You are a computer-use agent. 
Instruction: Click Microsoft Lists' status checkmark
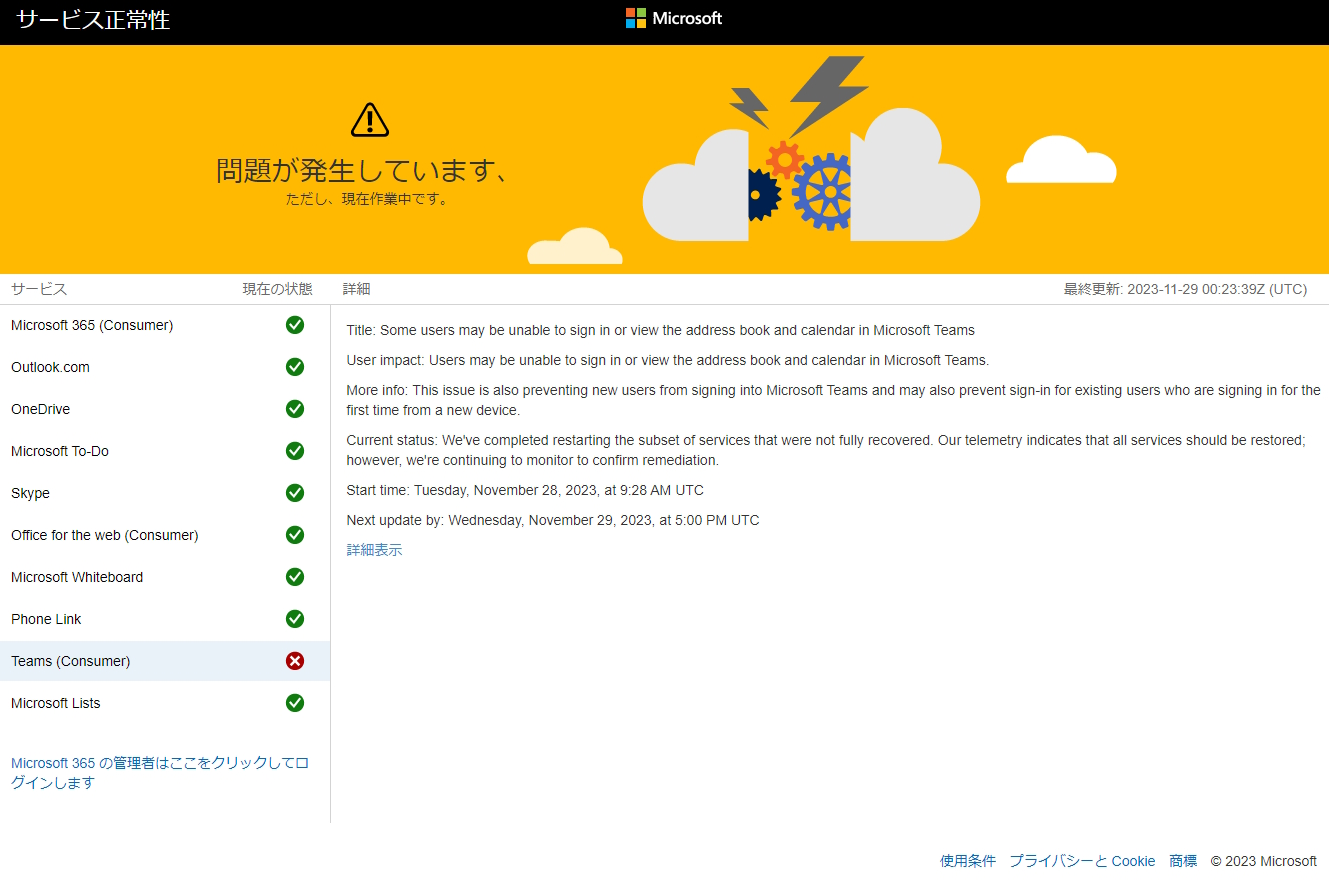[x=294, y=703]
